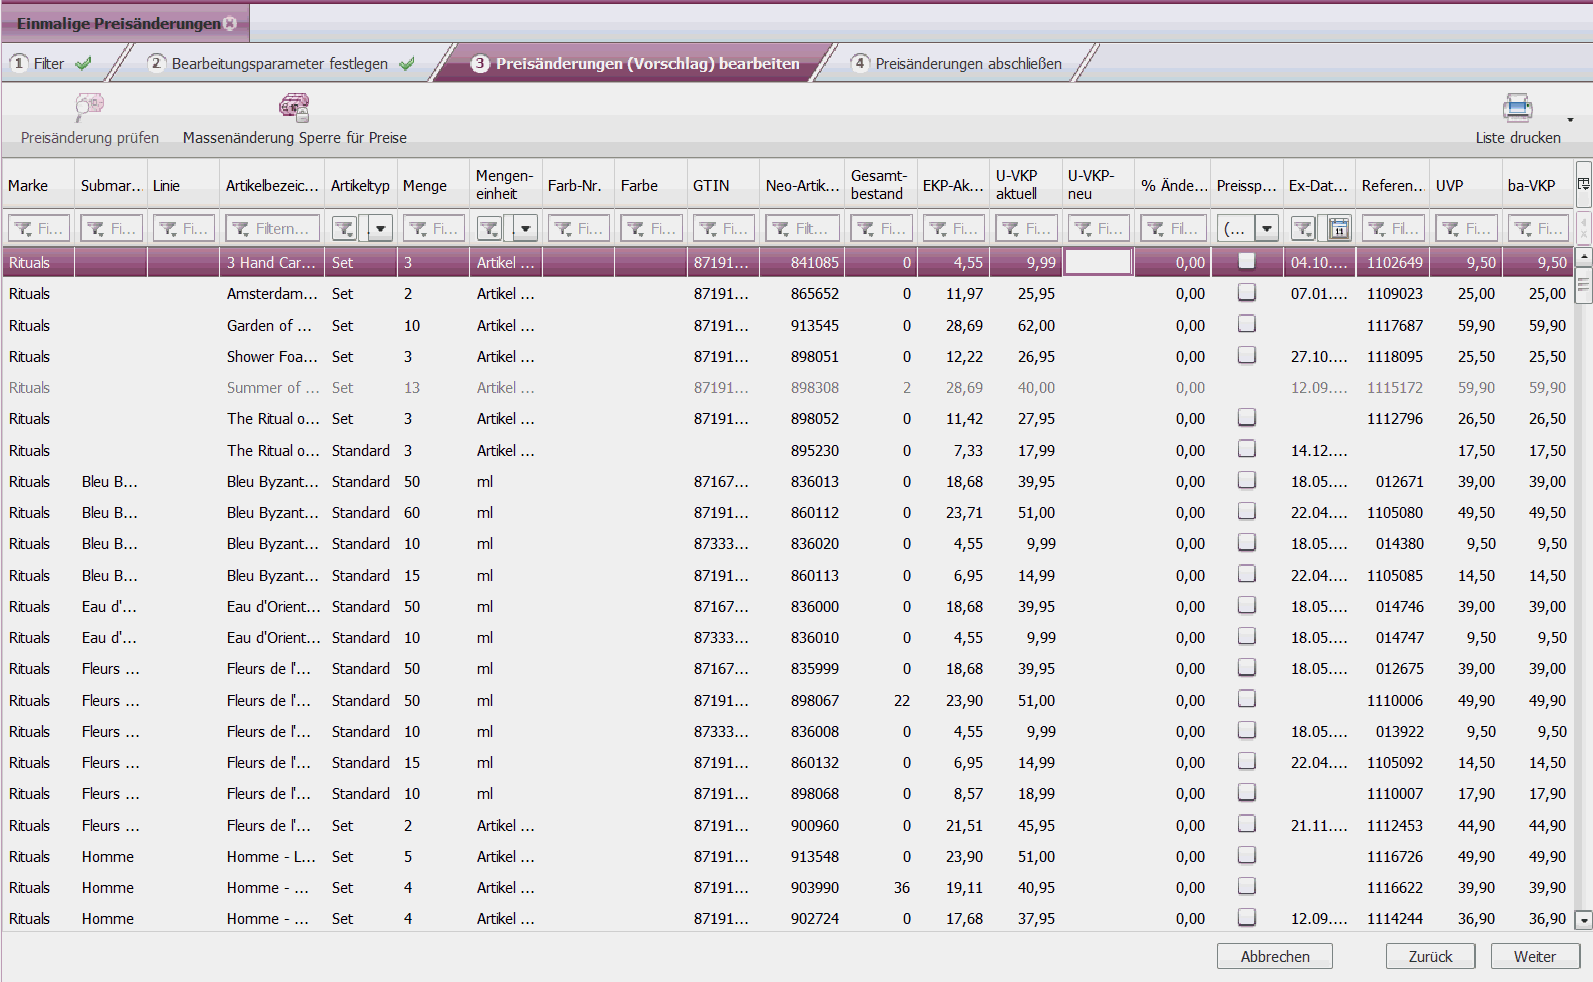
Task: Select the row with Neo-Artikel 865652
Action: click(788, 294)
